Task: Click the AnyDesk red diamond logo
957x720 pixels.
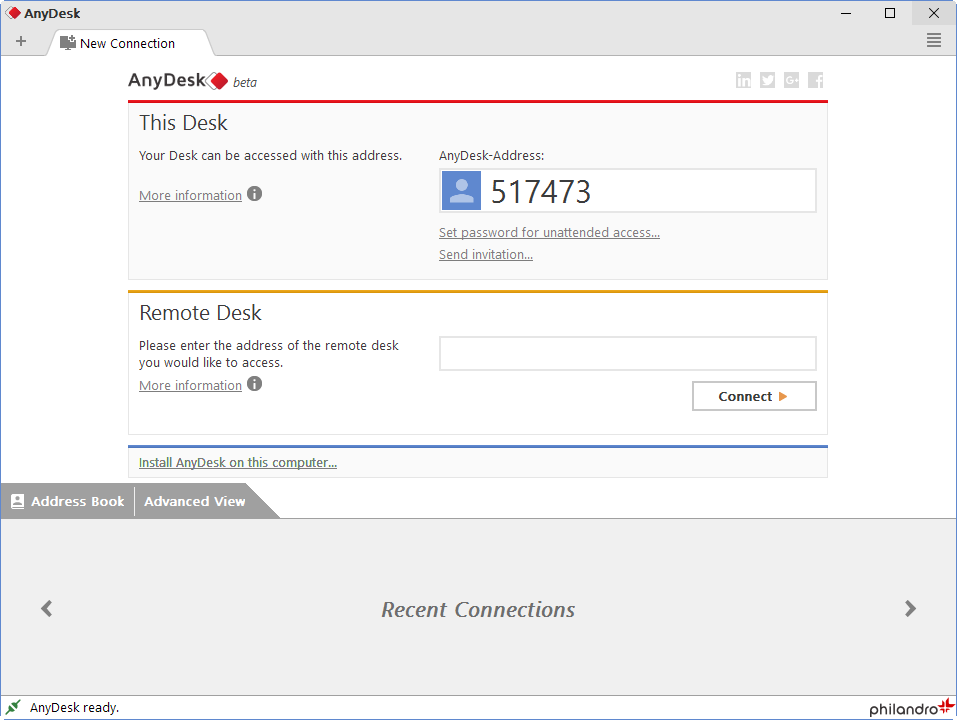Action: [x=217, y=81]
